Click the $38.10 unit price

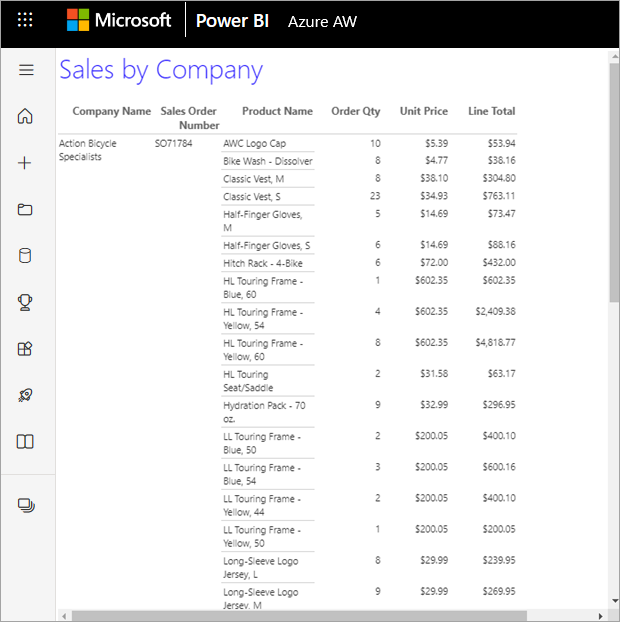click(x=434, y=178)
